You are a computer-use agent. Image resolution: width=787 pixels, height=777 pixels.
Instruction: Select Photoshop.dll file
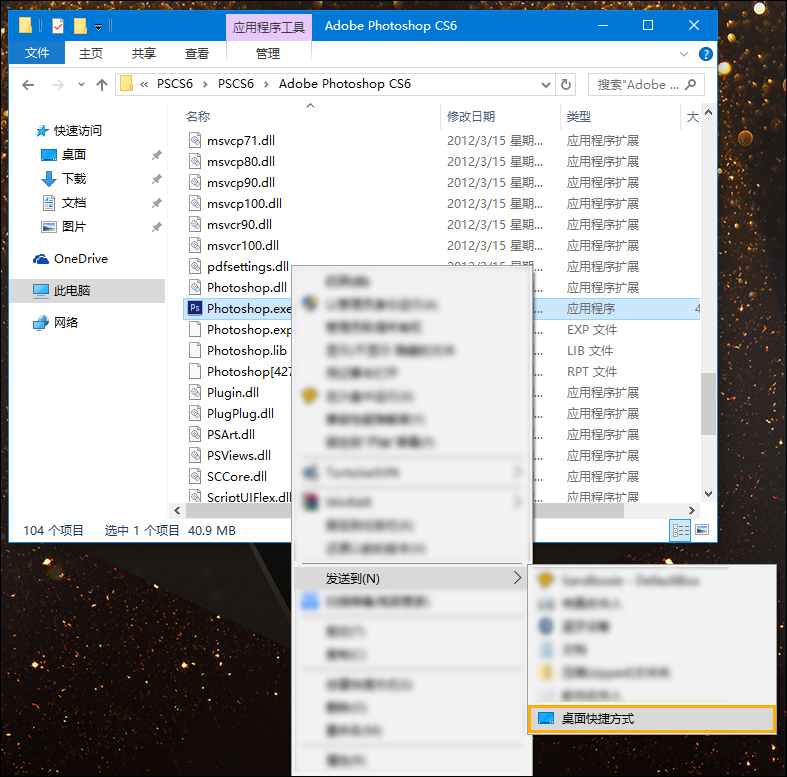click(x=247, y=288)
